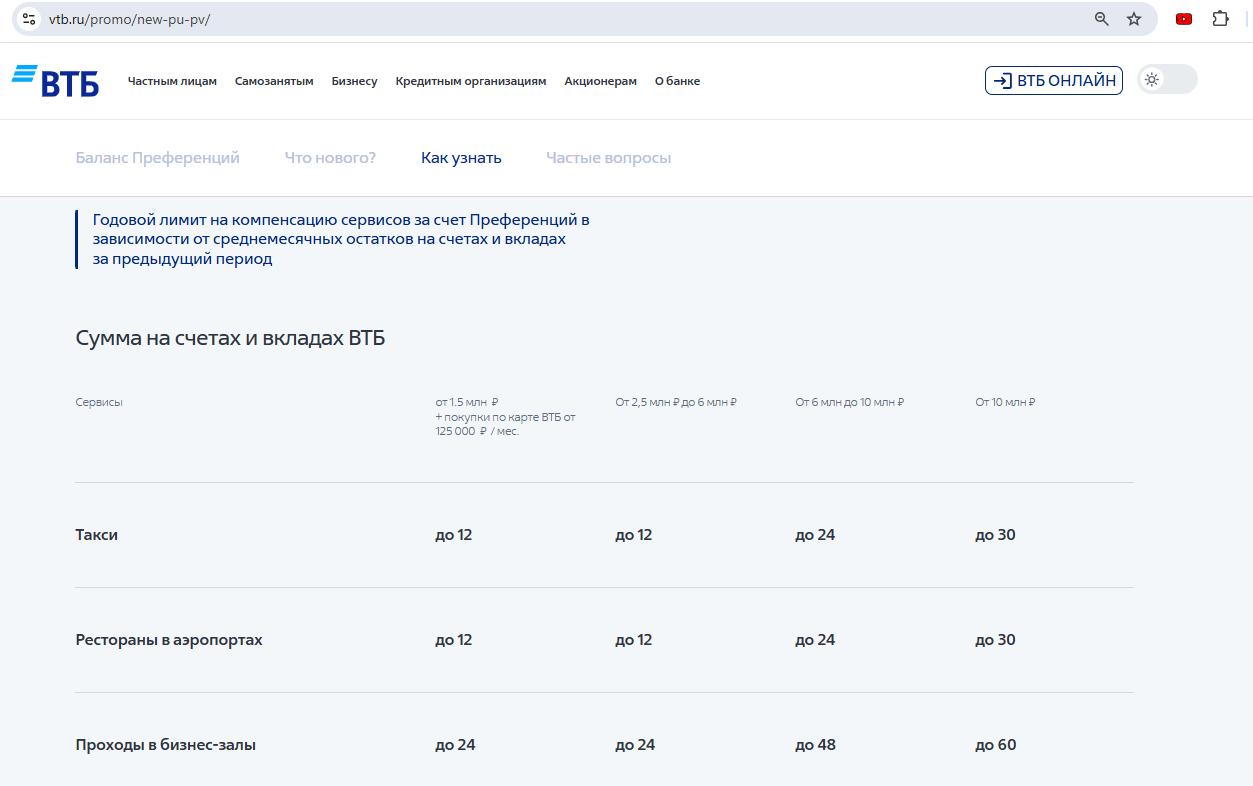Screen dimensions: 1253x786
Task: Click the VTB logo
Action: [x=55, y=81]
